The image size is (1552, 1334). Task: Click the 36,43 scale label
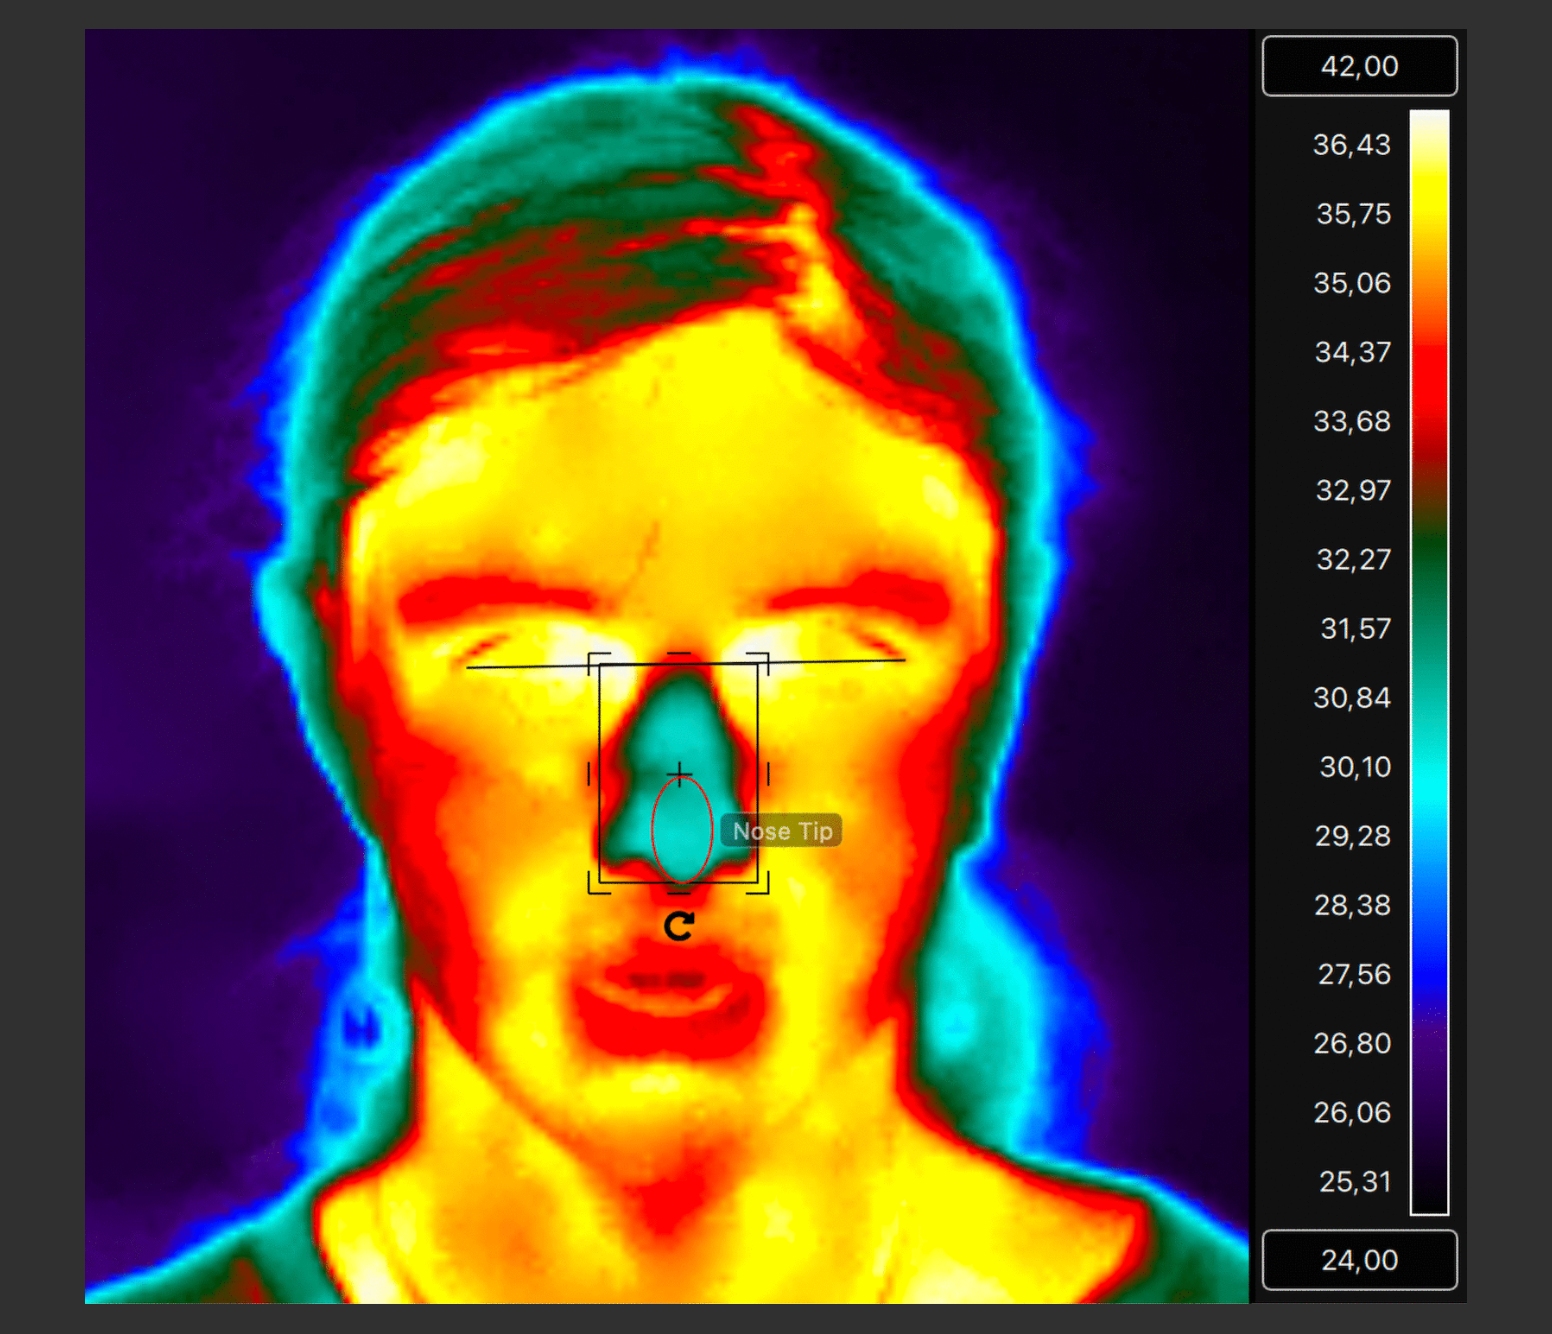click(x=1351, y=145)
